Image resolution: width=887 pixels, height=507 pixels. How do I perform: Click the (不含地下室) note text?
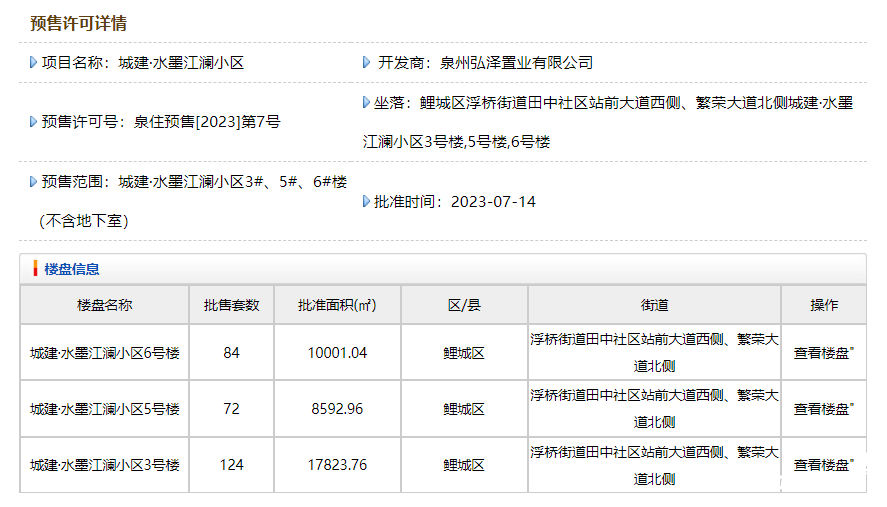click(84, 221)
